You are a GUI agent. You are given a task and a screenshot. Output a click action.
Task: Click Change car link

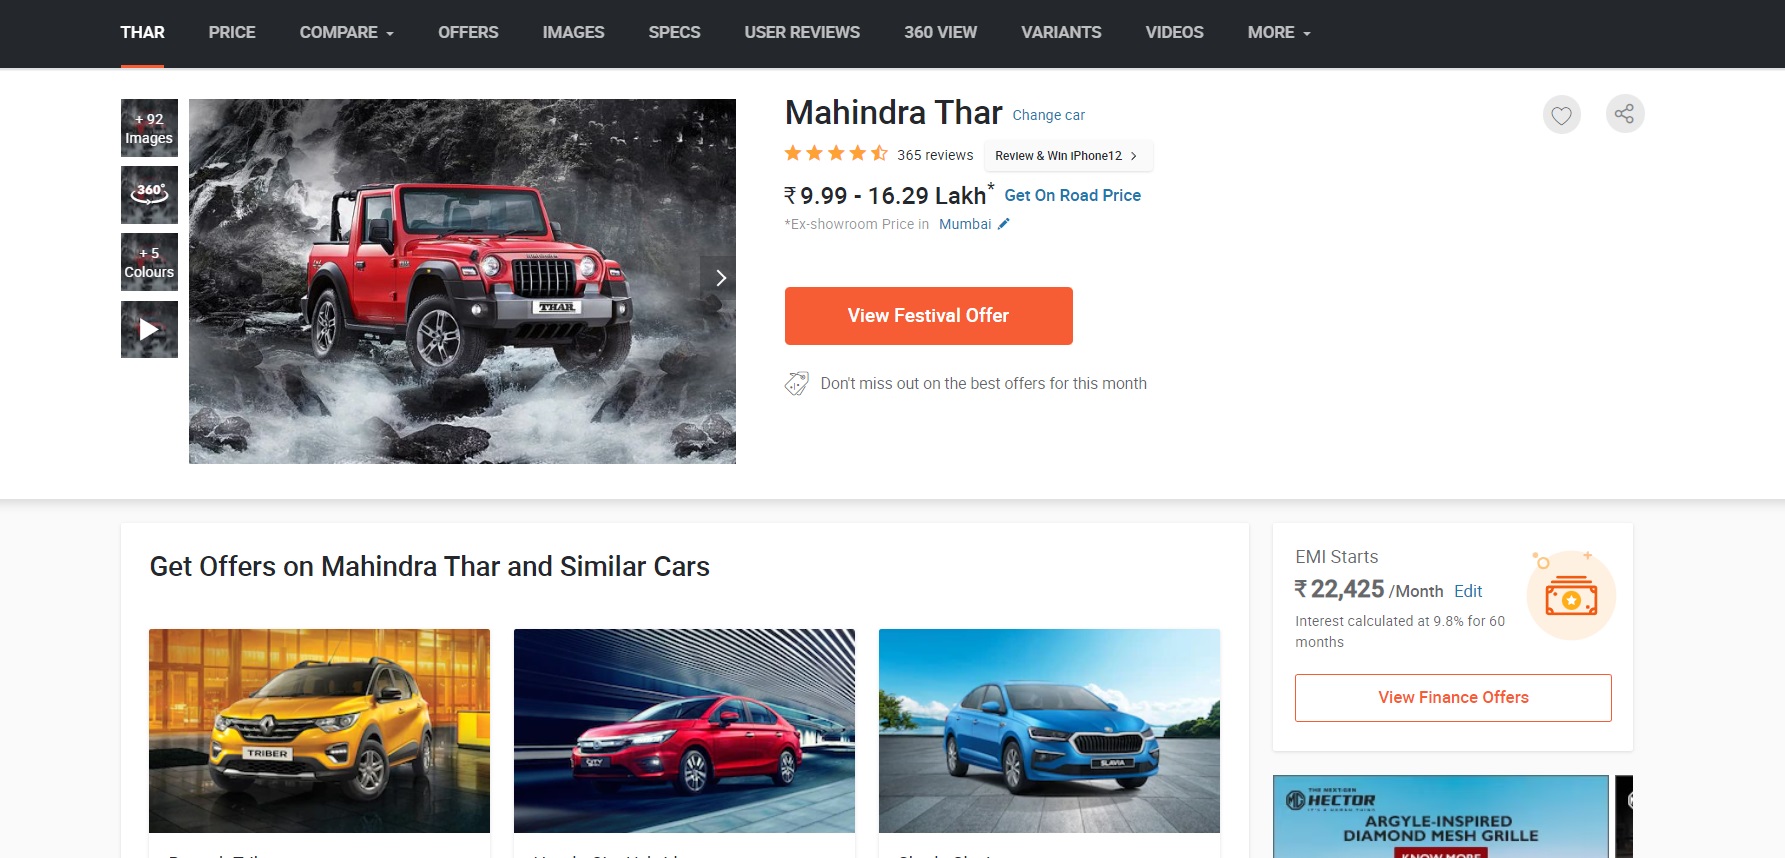tap(1048, 115)
